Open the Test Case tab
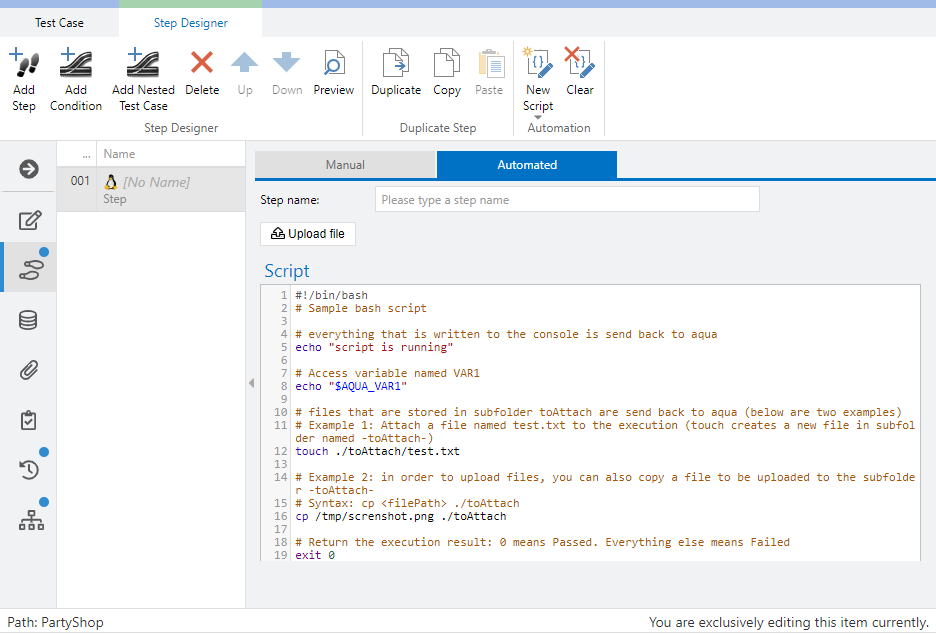936x634 pixels. tap(60, 22)
